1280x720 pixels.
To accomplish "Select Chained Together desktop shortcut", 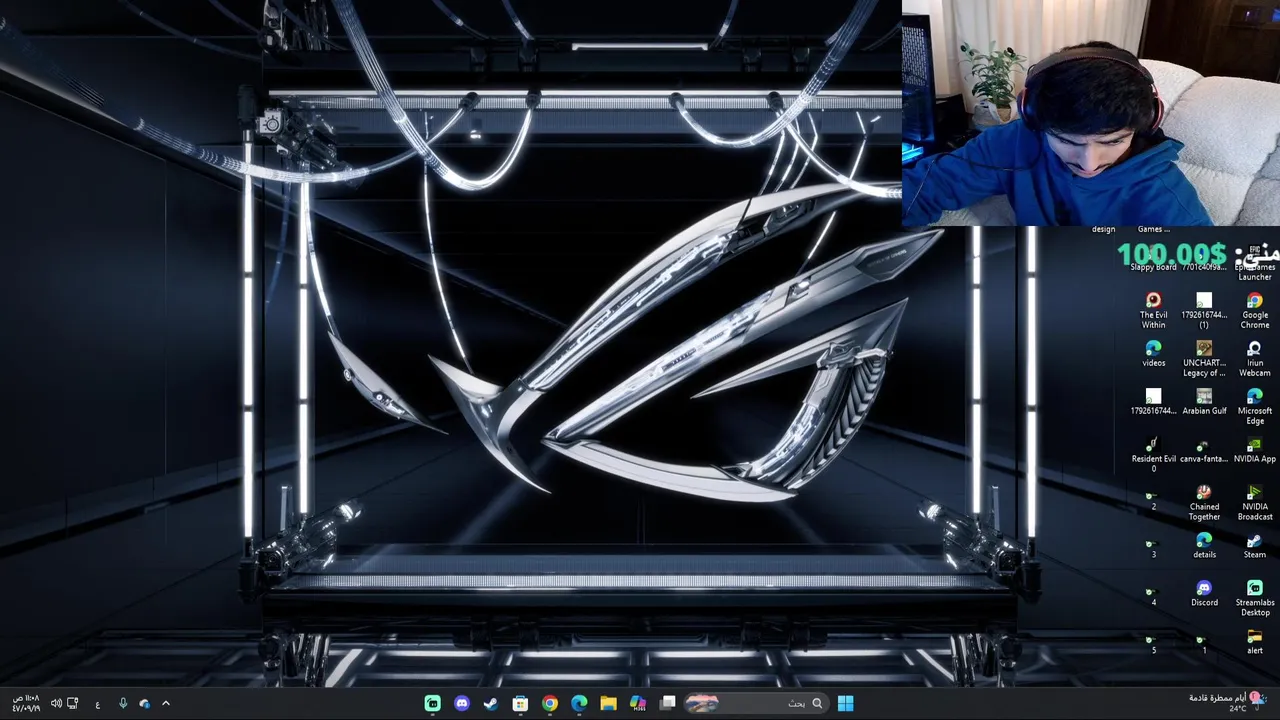I will (x=1204, y=502).
